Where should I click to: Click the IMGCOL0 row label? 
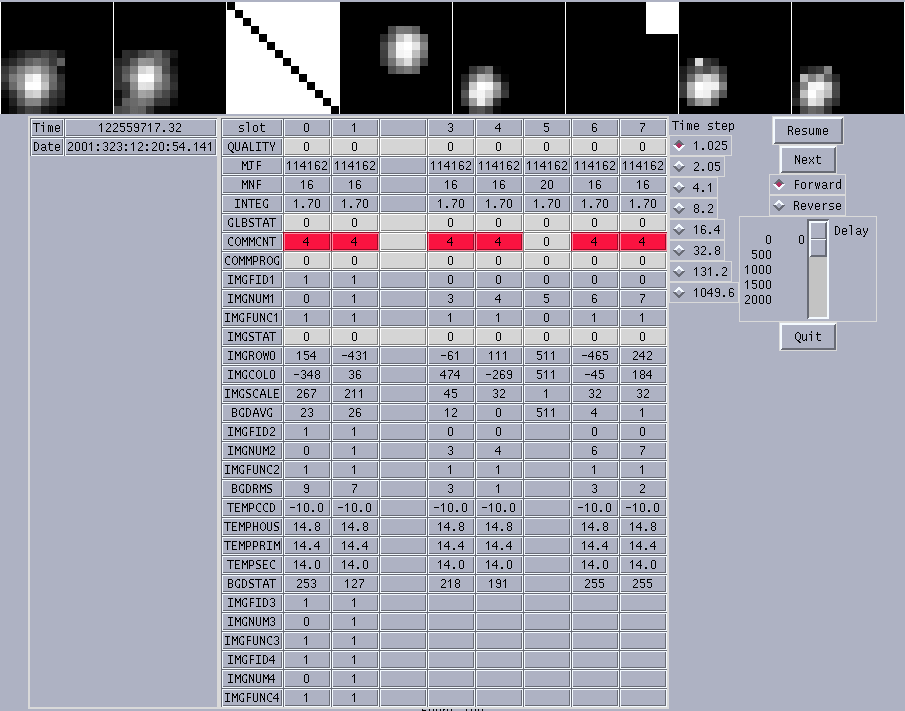252,375
